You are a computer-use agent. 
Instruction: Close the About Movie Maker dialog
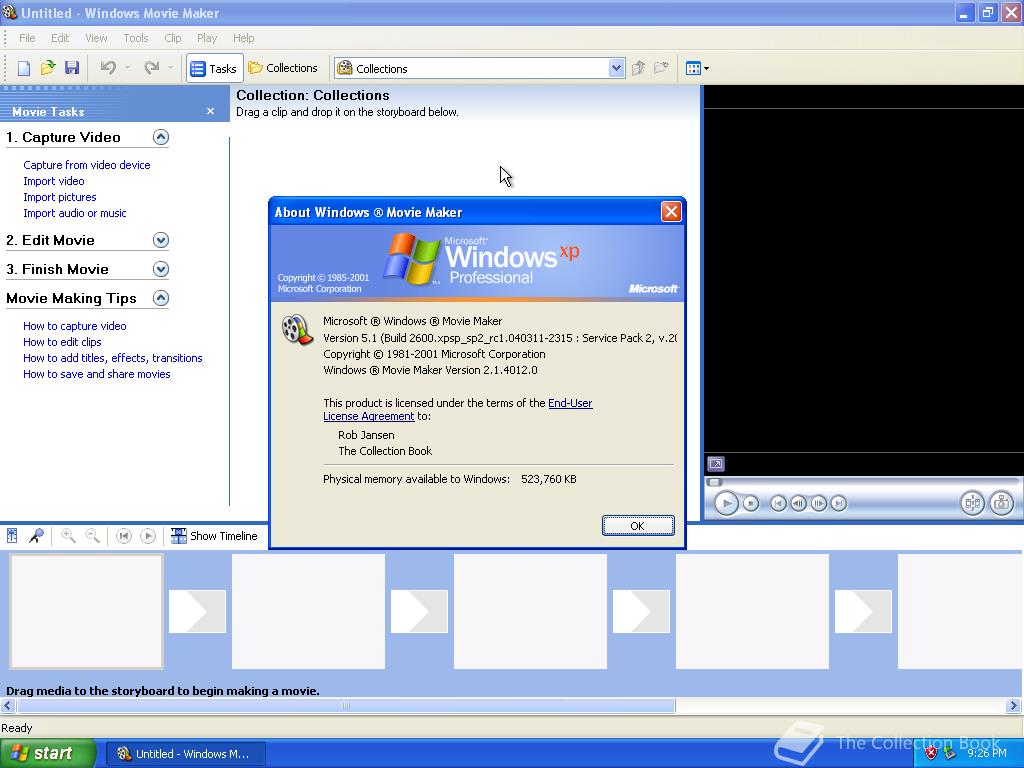[671, 212]
